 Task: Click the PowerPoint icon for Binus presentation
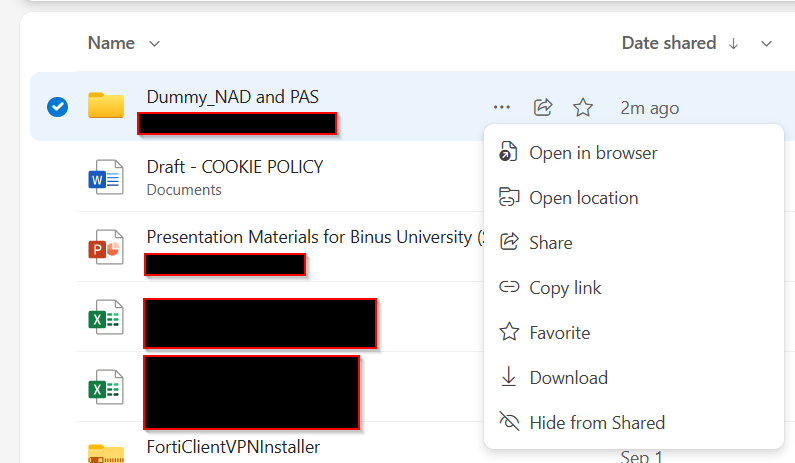(105, 247)
